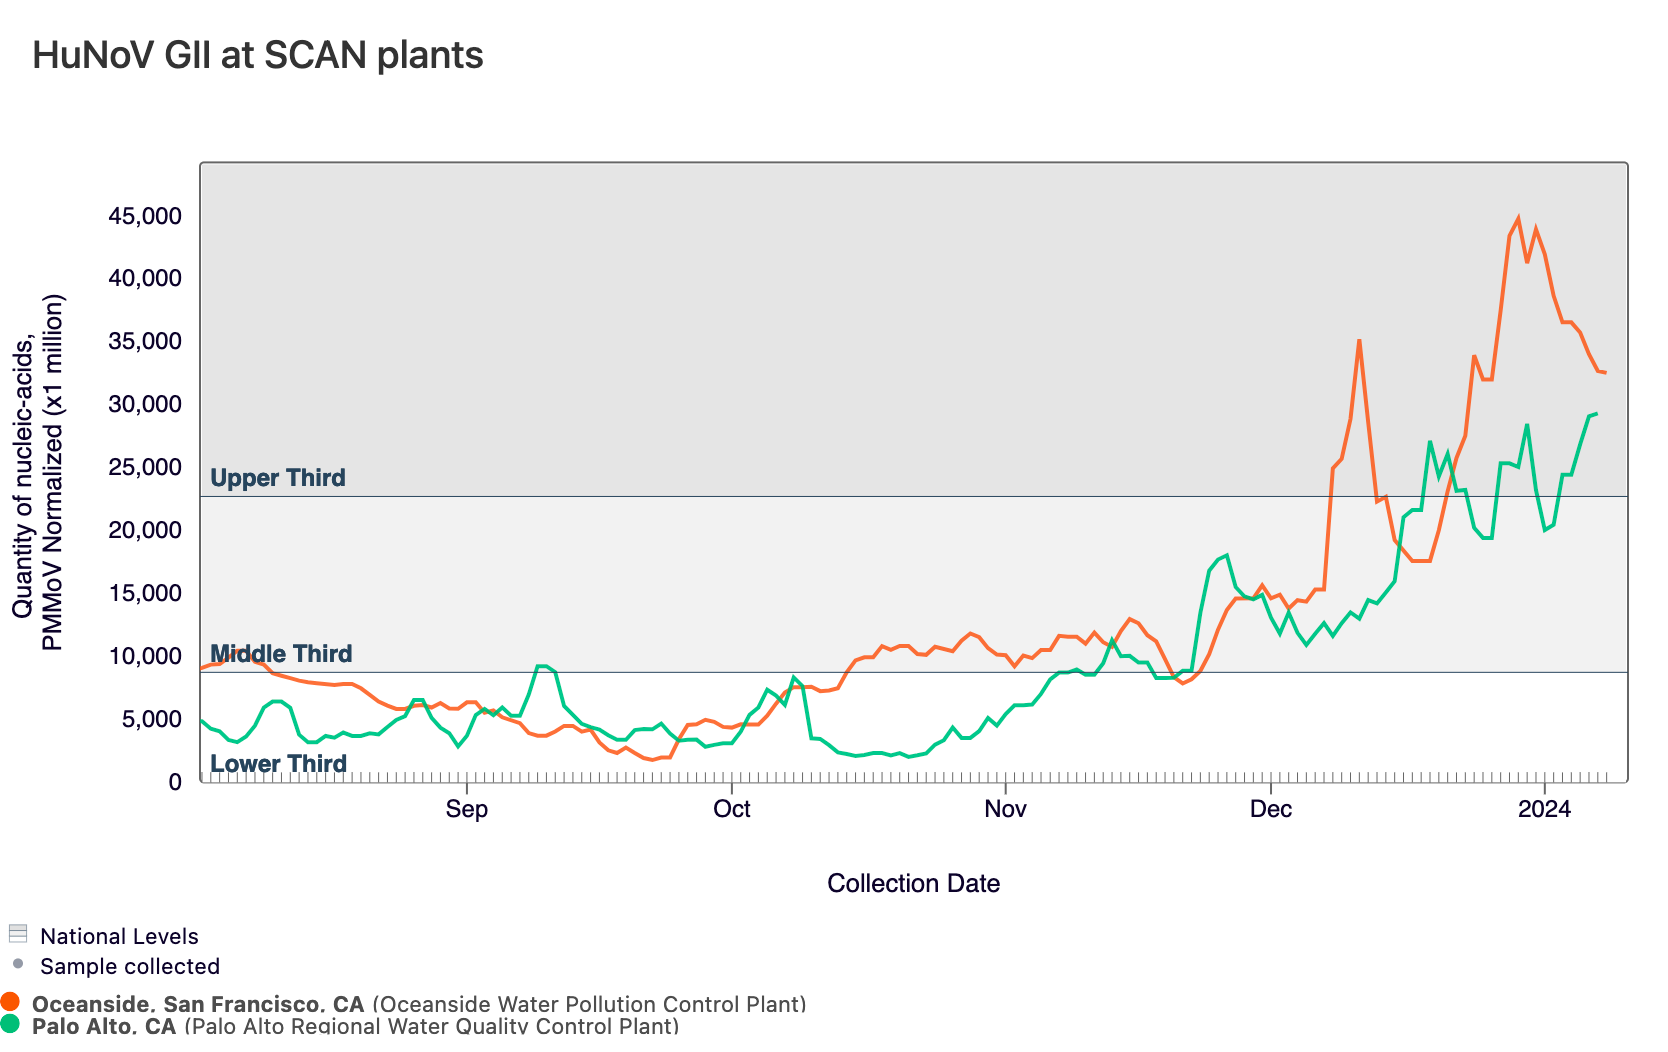Toggle the National Levels legend label

119,936
